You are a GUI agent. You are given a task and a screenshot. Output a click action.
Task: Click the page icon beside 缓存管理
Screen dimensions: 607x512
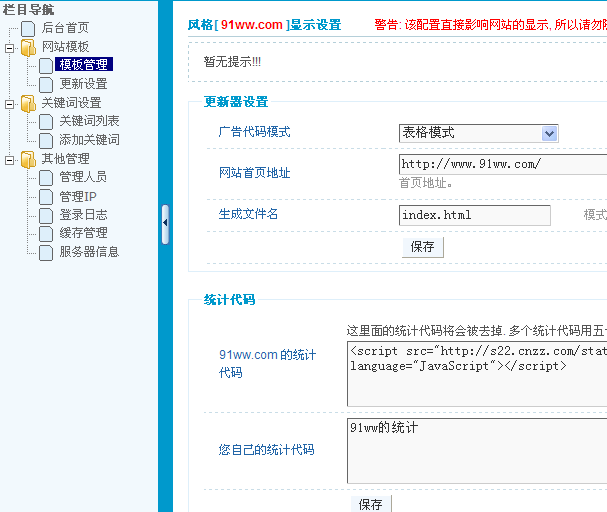tap(46, 233)
